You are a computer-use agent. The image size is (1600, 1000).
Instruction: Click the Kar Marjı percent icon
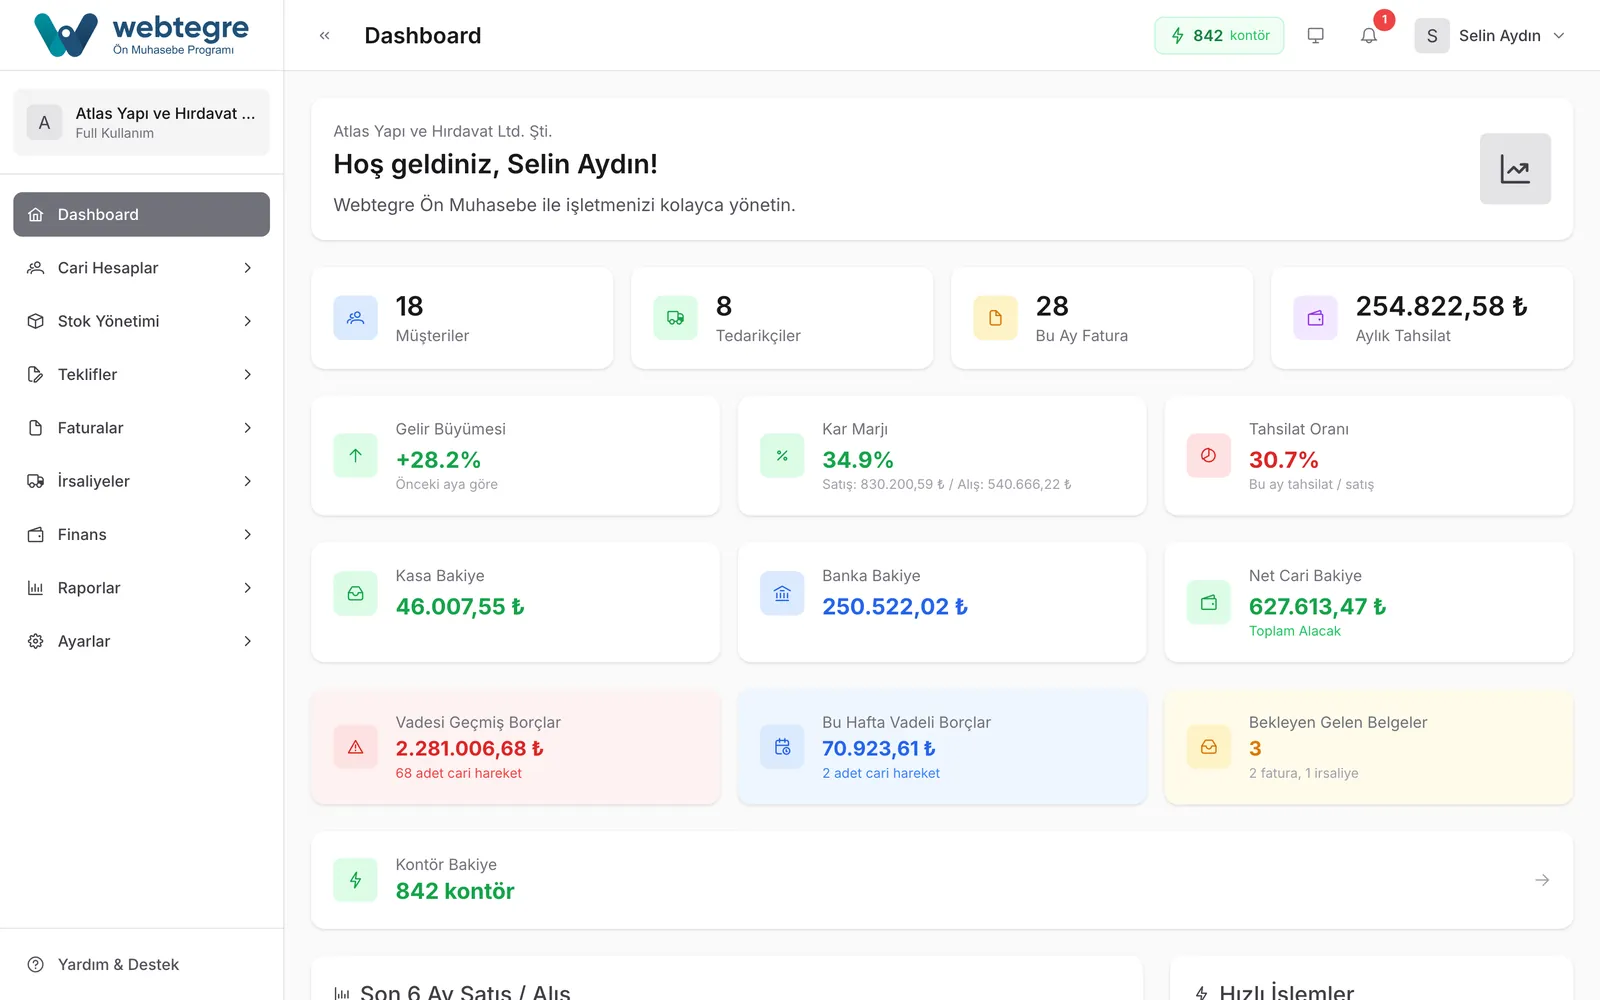click(x=782, y=456)
